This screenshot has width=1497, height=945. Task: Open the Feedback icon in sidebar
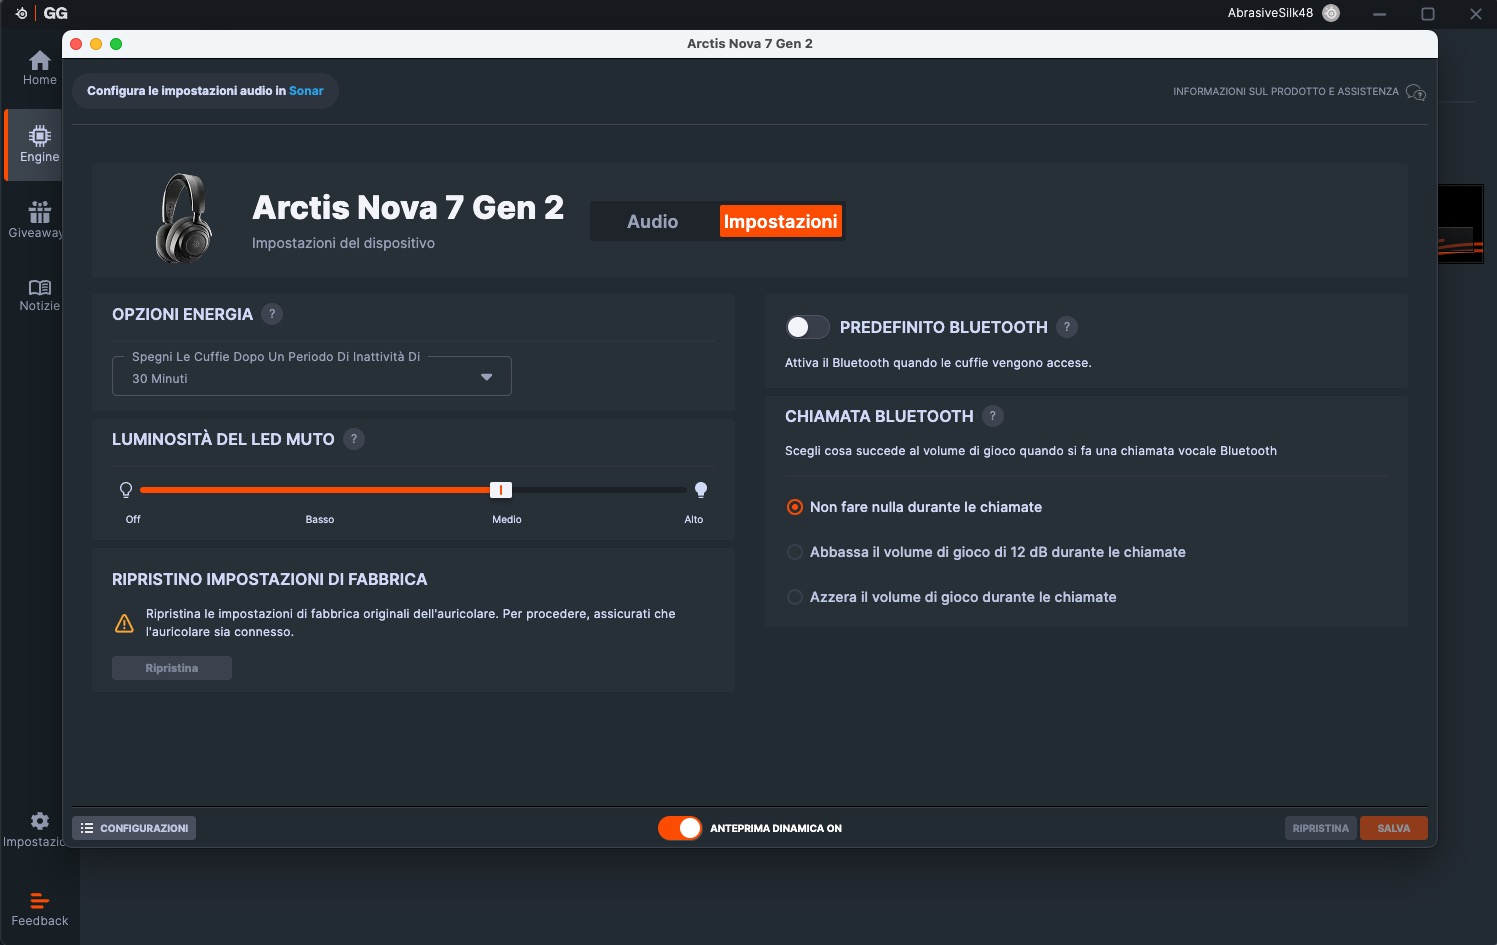click(x=39, y=908)
